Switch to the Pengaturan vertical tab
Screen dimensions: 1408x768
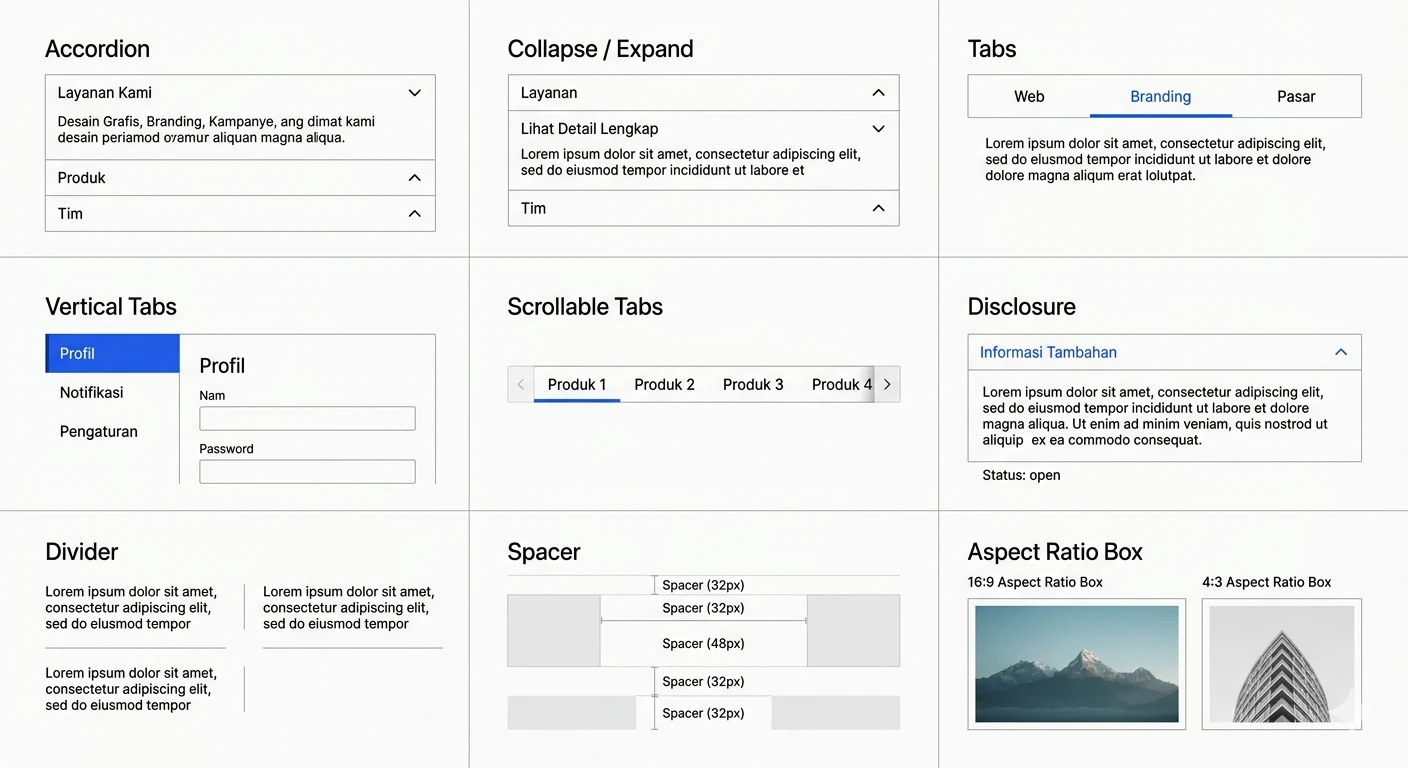[112, 432]
